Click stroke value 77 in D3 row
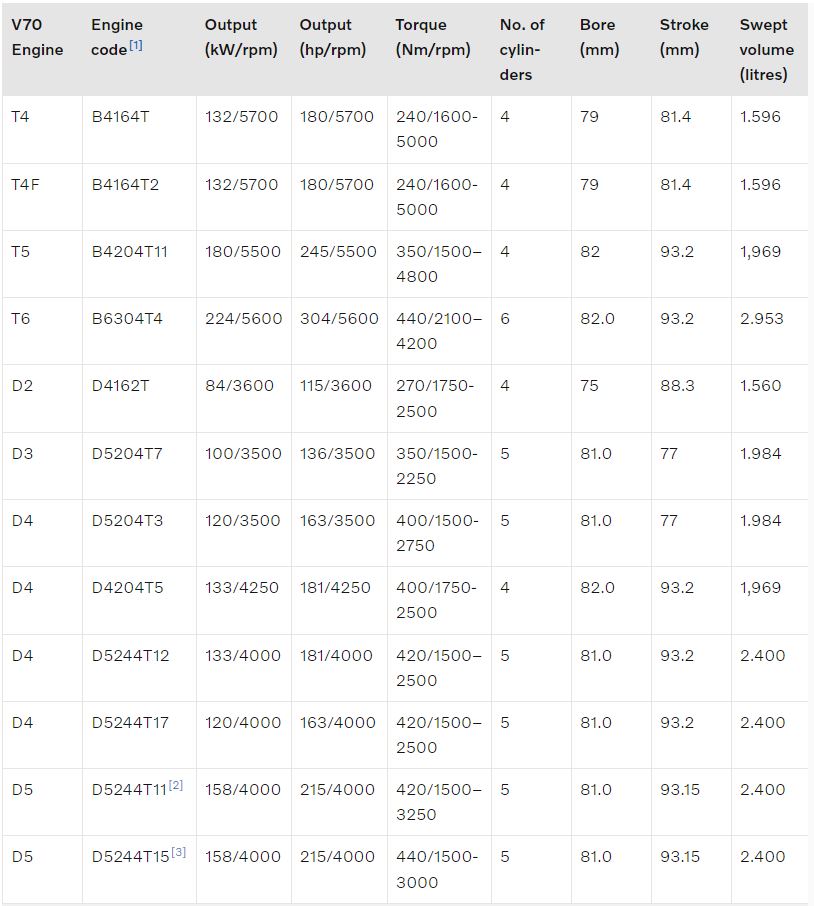814x906 pixels. coord(669,454)
